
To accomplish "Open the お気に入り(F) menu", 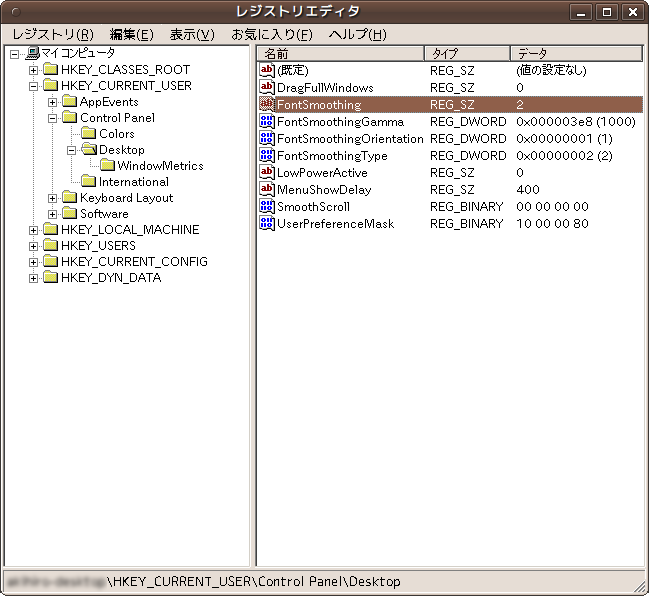I will [x=272, y=34].
